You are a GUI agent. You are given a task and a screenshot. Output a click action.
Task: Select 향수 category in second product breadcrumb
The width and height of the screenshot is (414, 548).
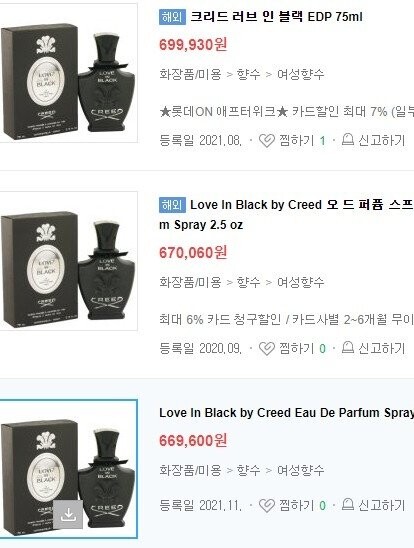pyautogui.click(x=248, y=282)
